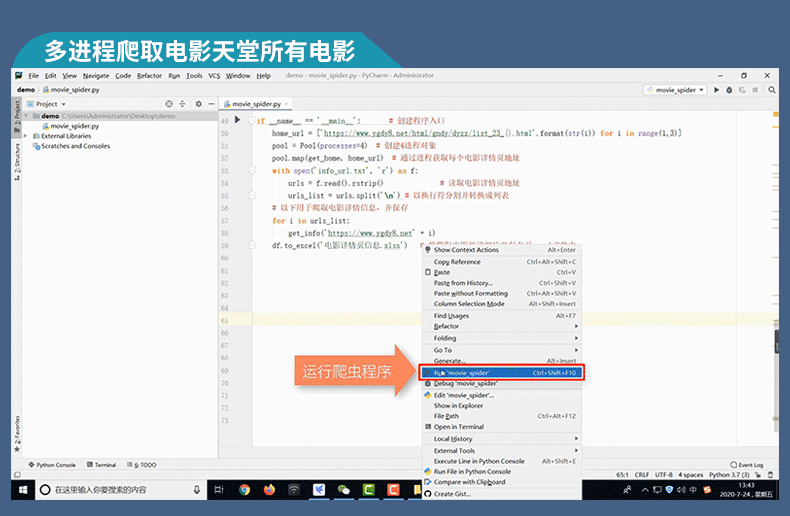Run movie_spider with the toolbar play button

[716, 90]
